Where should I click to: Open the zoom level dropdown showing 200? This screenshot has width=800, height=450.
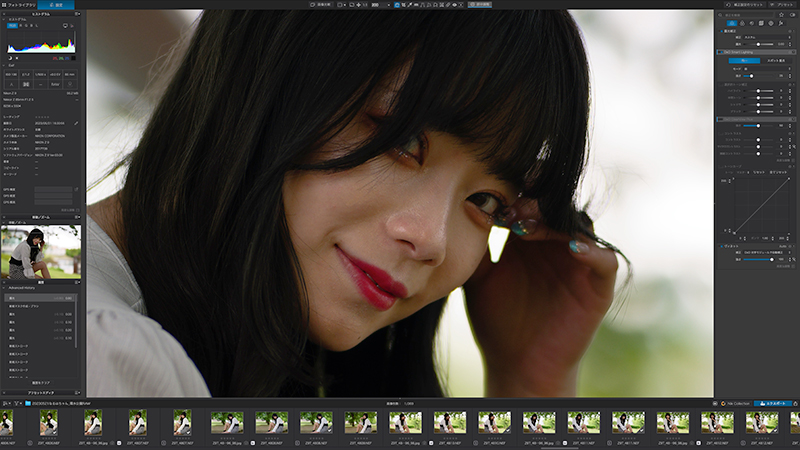click(x=381, y=5)
